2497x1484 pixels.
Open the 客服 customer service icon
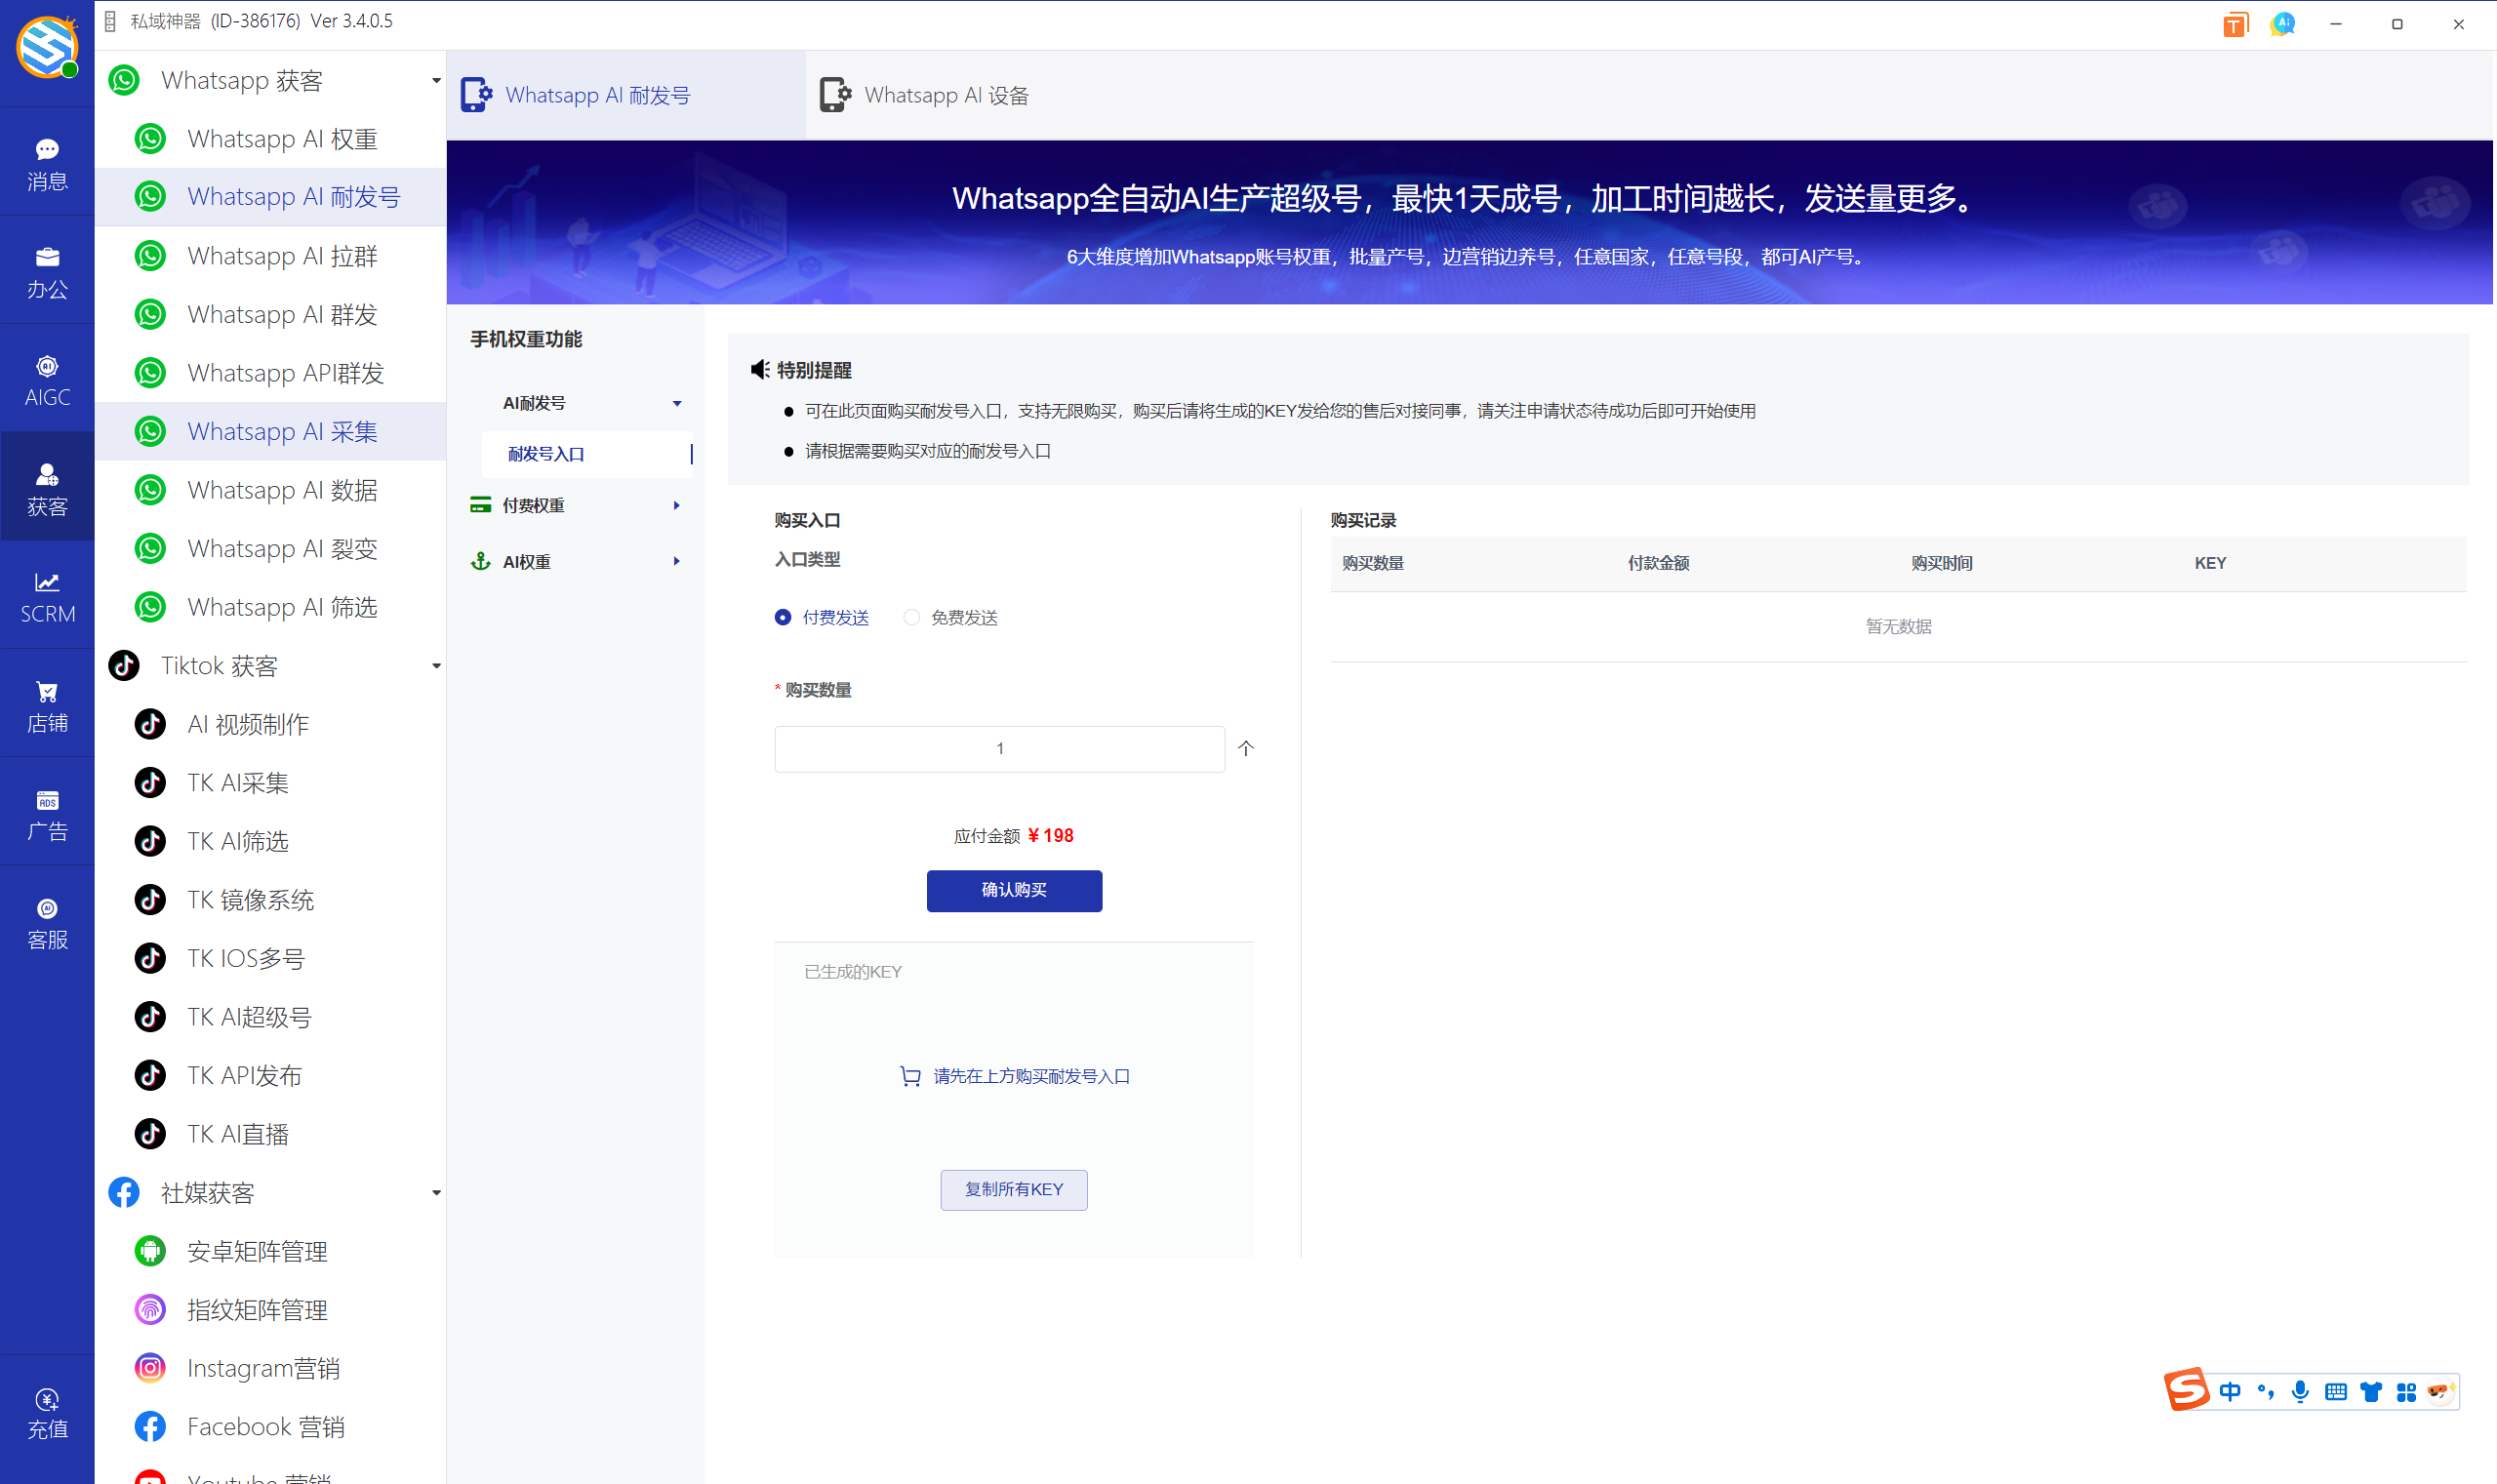click(47, 922)
